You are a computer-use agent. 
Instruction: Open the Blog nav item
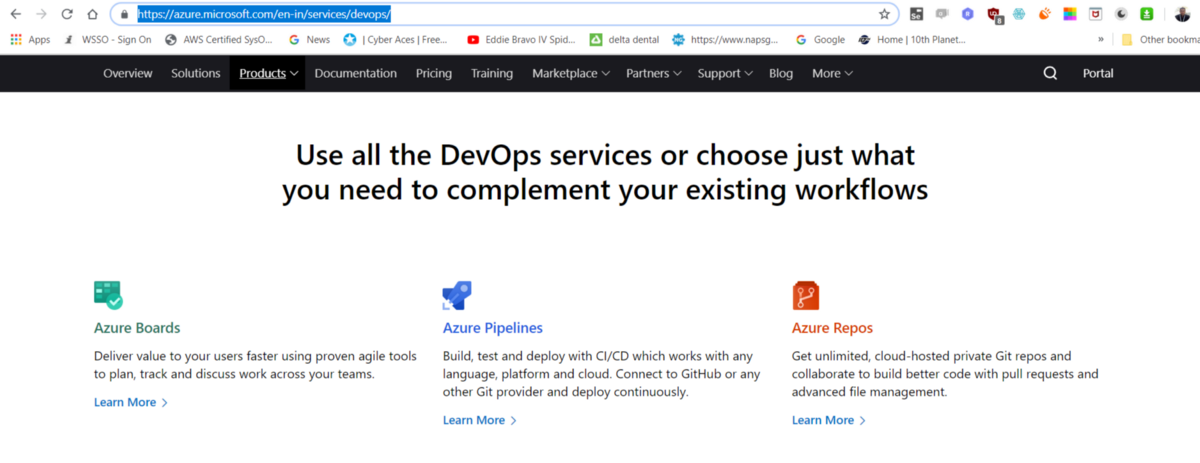781,73
